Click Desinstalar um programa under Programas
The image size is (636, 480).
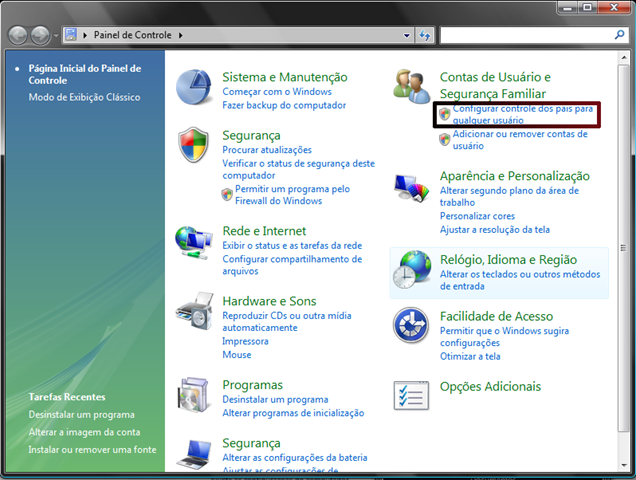point(275,399)
